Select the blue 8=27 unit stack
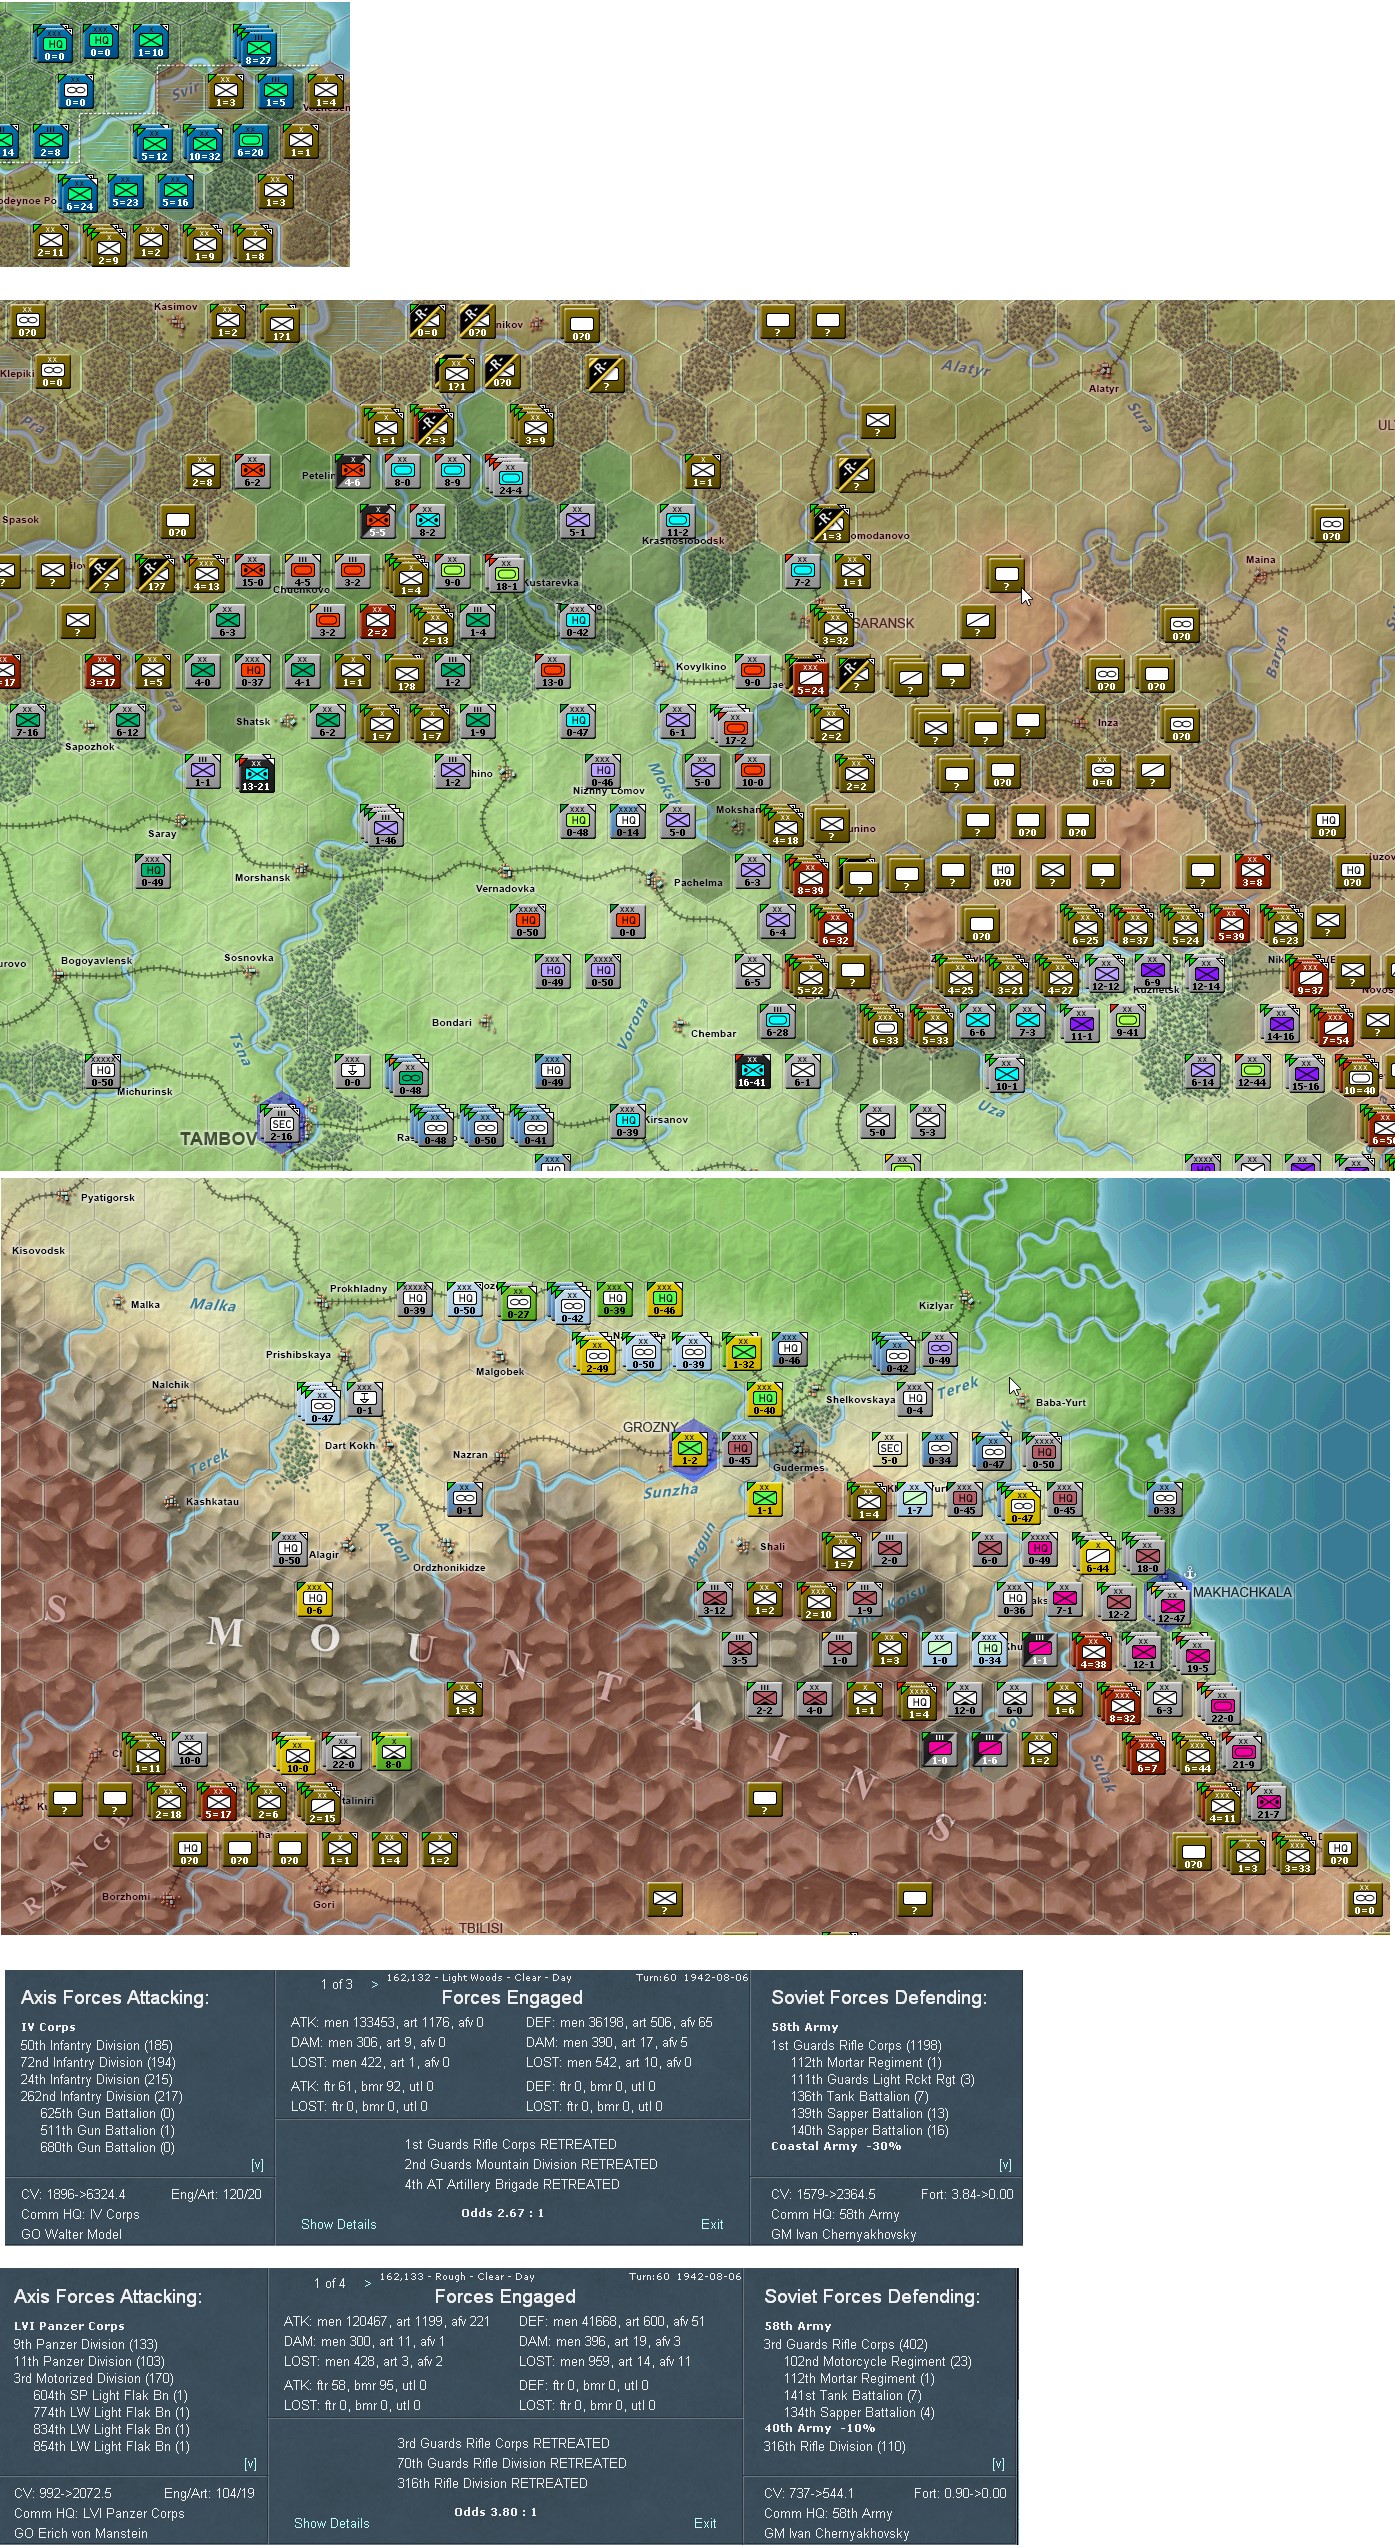Screen dimensions: 1395x2547 coord(258,46)
